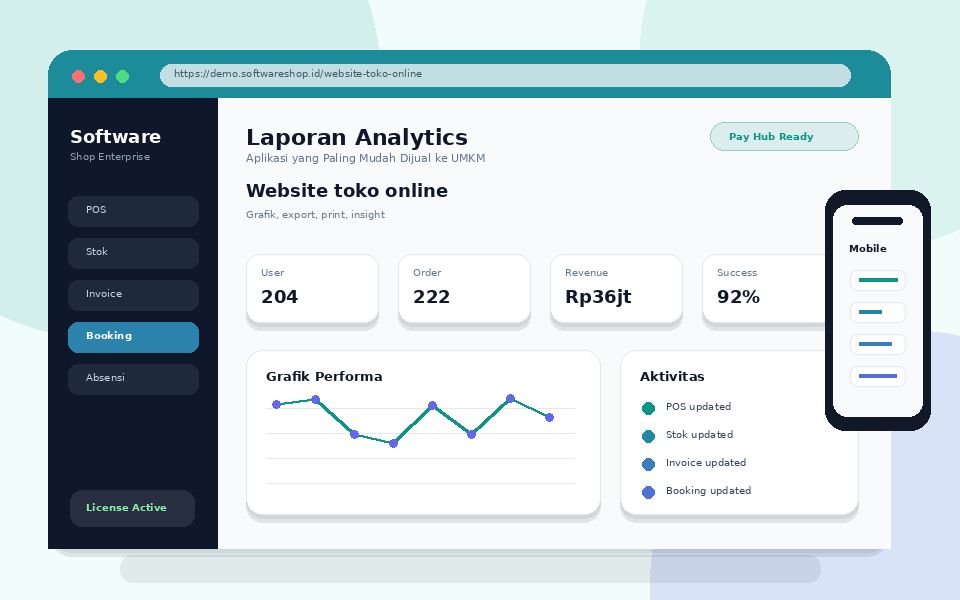960x600 pixels.
Task: Open the User stat card
Action: (x=312, y=288)
